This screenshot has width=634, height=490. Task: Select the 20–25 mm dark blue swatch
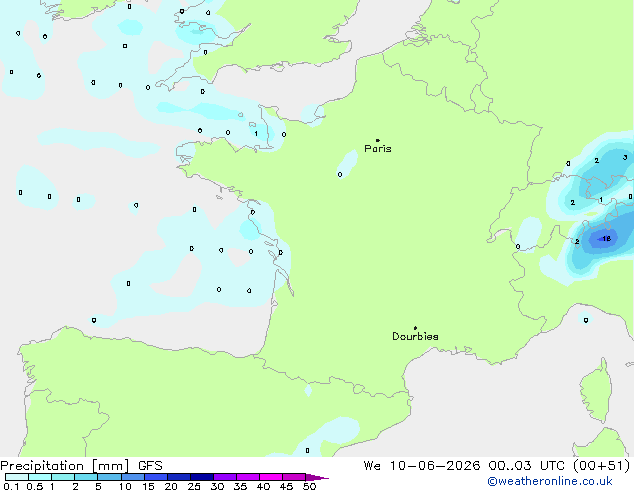179,477
